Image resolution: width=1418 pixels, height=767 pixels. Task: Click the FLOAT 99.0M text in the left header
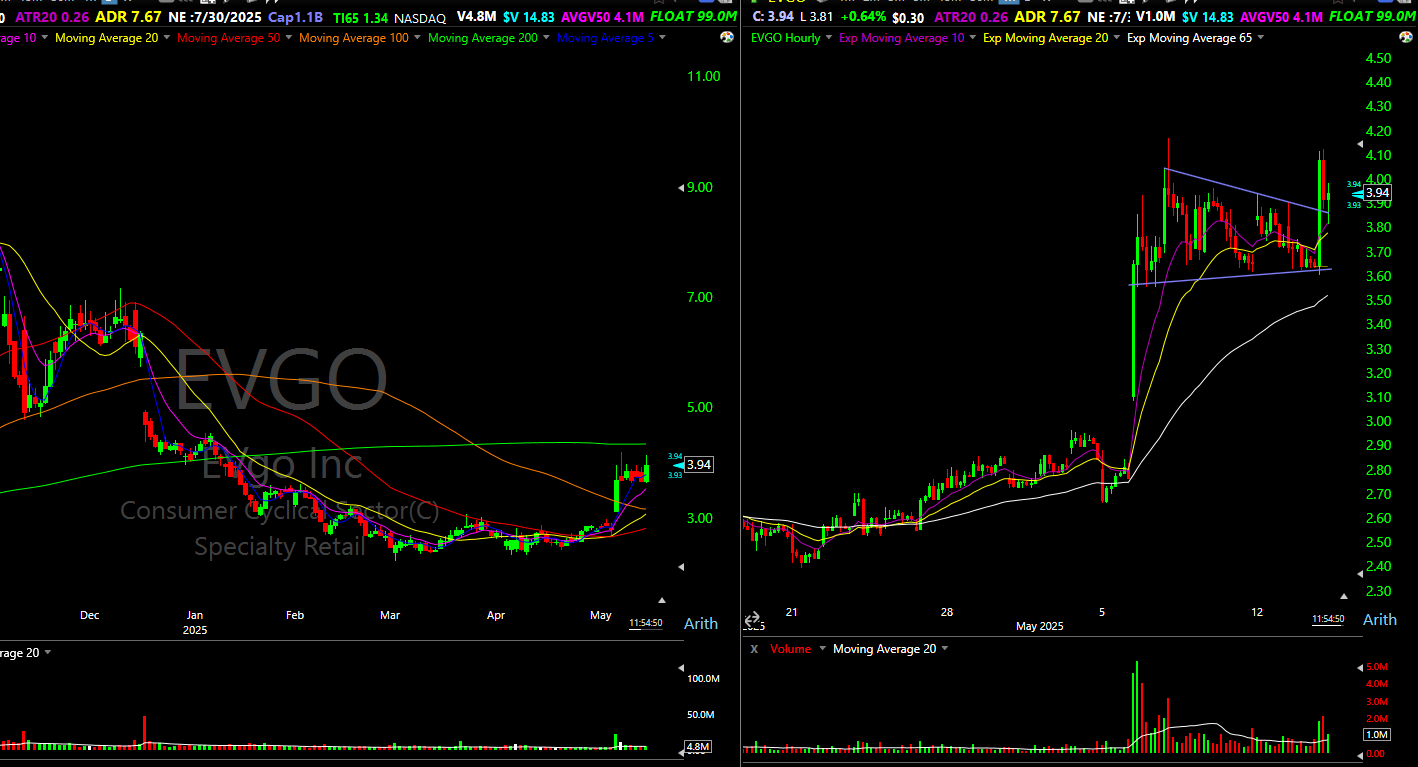[693, 17]
